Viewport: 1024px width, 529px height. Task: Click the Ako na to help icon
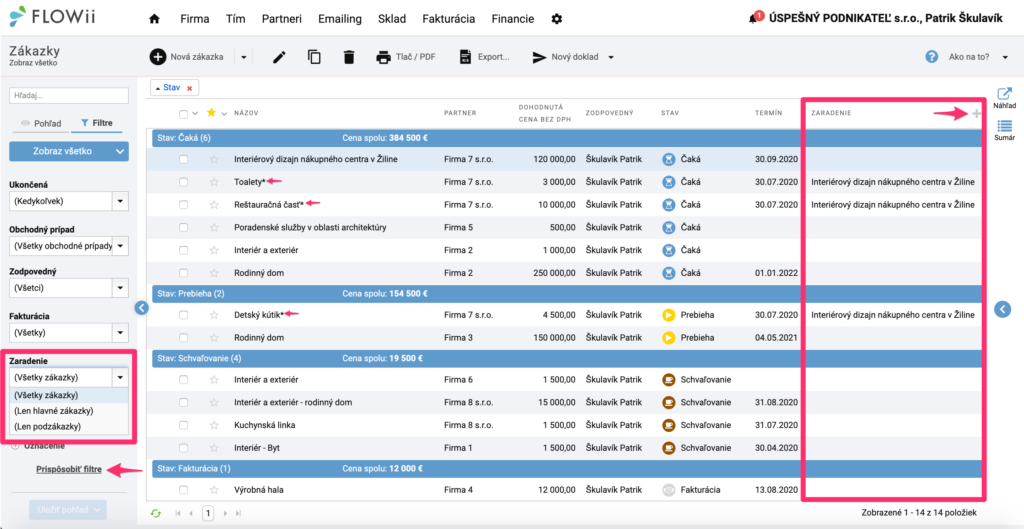[x=932, y=57]
